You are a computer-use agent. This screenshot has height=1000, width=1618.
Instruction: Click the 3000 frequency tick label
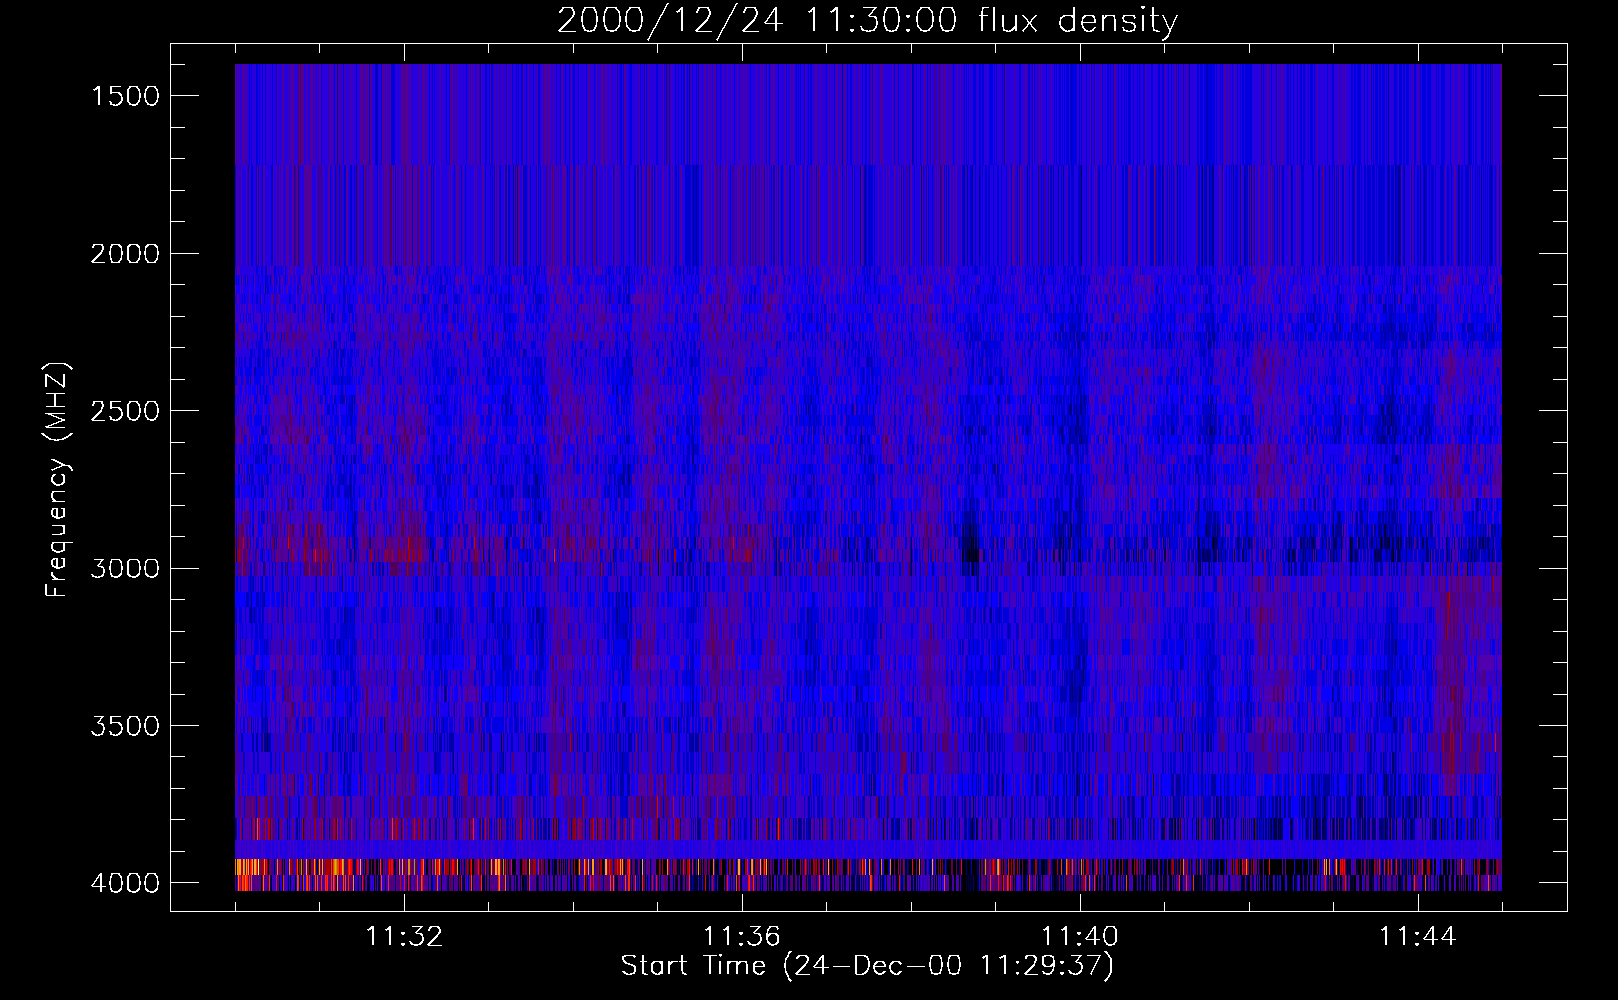125,569
